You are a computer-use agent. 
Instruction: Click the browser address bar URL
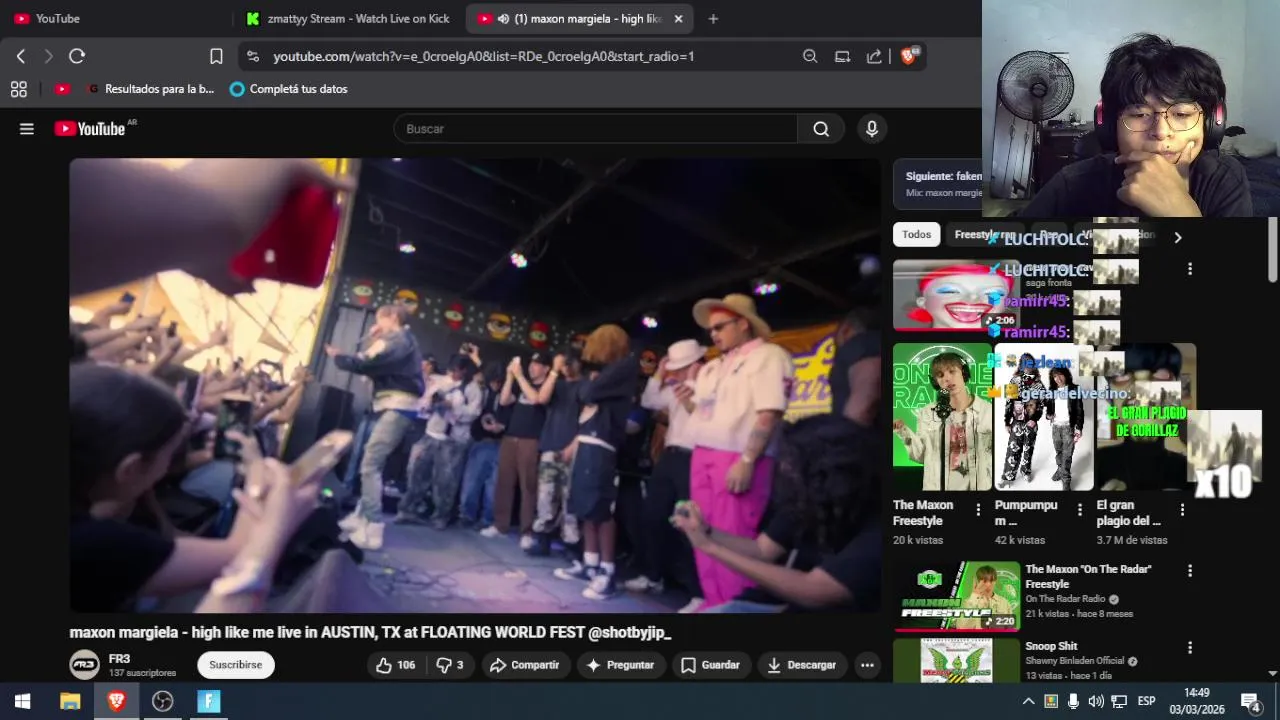click(x=484, y=56)
